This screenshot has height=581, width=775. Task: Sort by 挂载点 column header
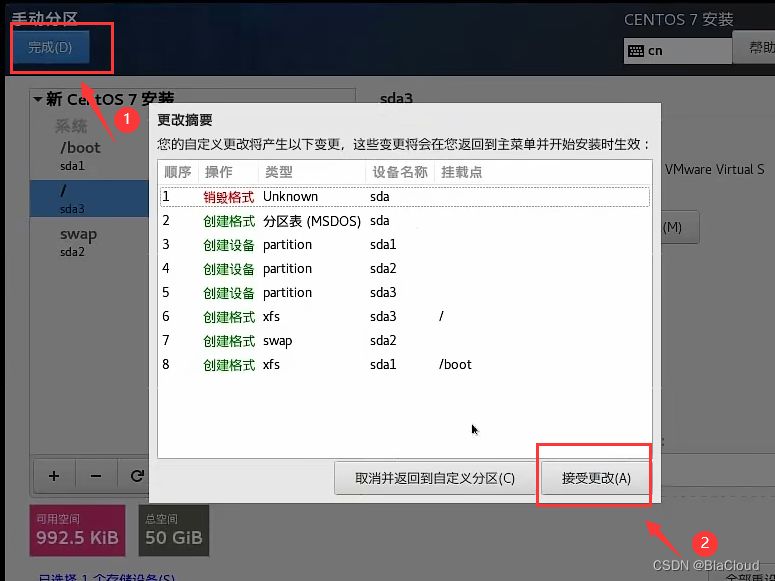coord(543,172)
